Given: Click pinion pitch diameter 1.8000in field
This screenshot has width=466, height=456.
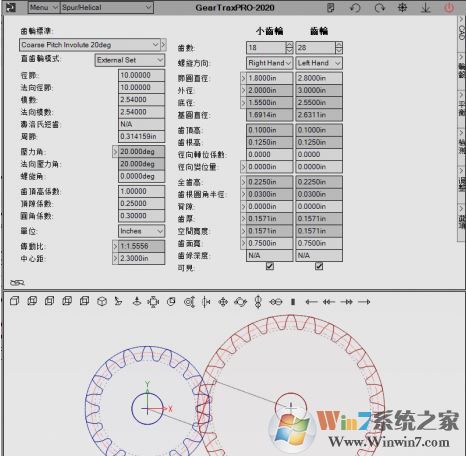Looking at the screenshot, I should pyautogui.click(x=269, y=78).
